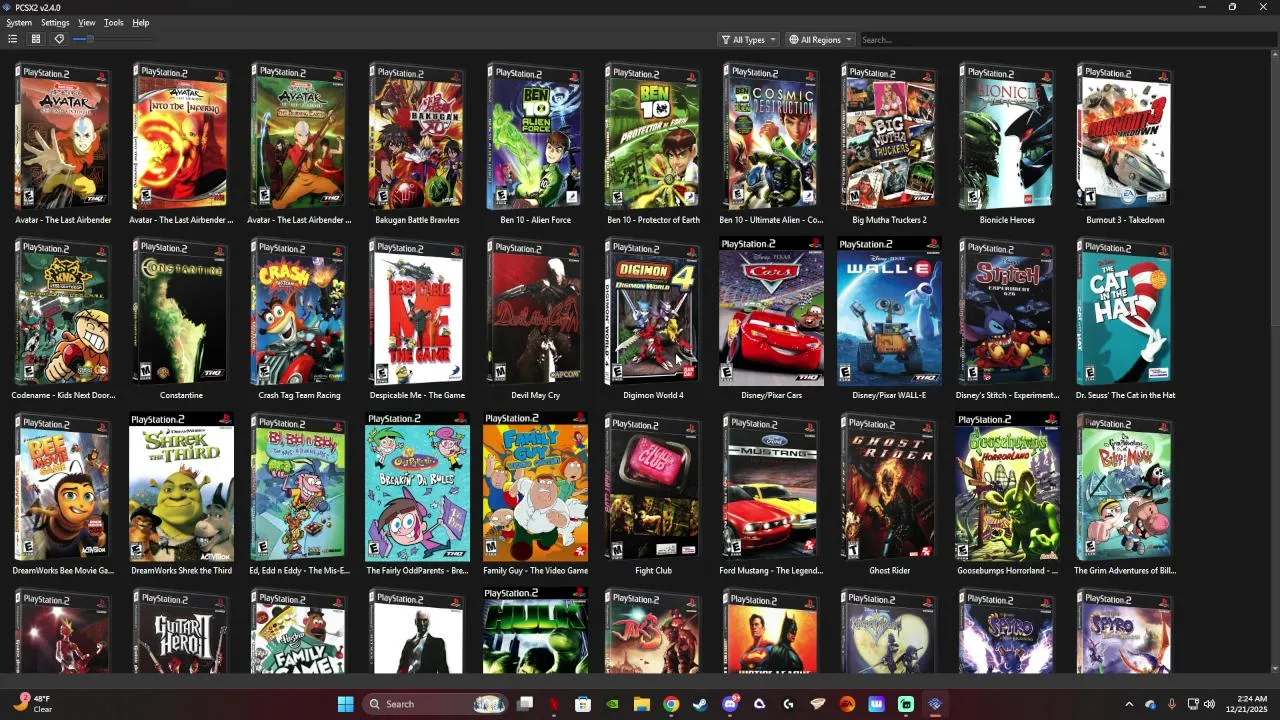Open the All Types filter dropdown
The height and width of the screenshot is (720, 1280).
click(748, 40)
